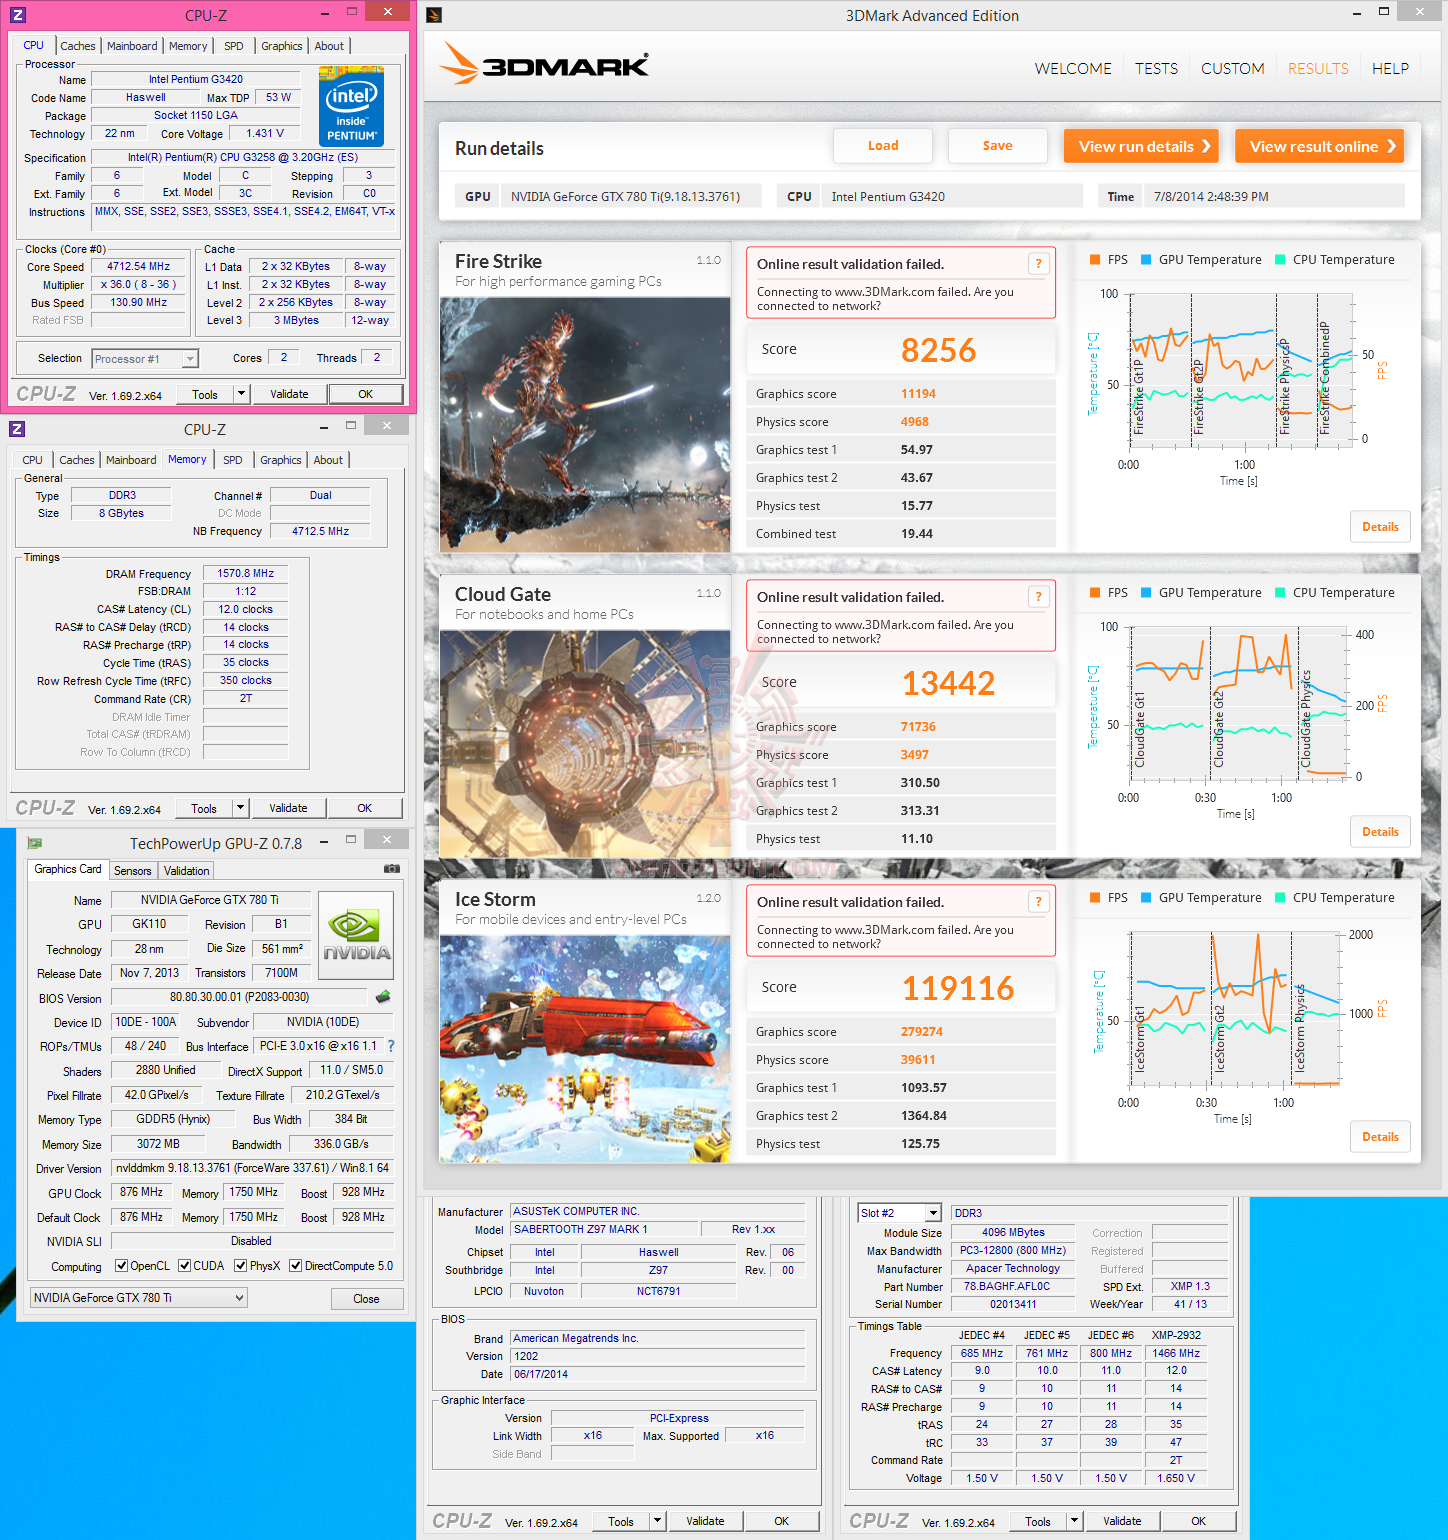Image resolution: width=1448 pixels, height=1540 pixels.
Task: Toggle the PhysX checkbox
Action: coord(240,1266)
